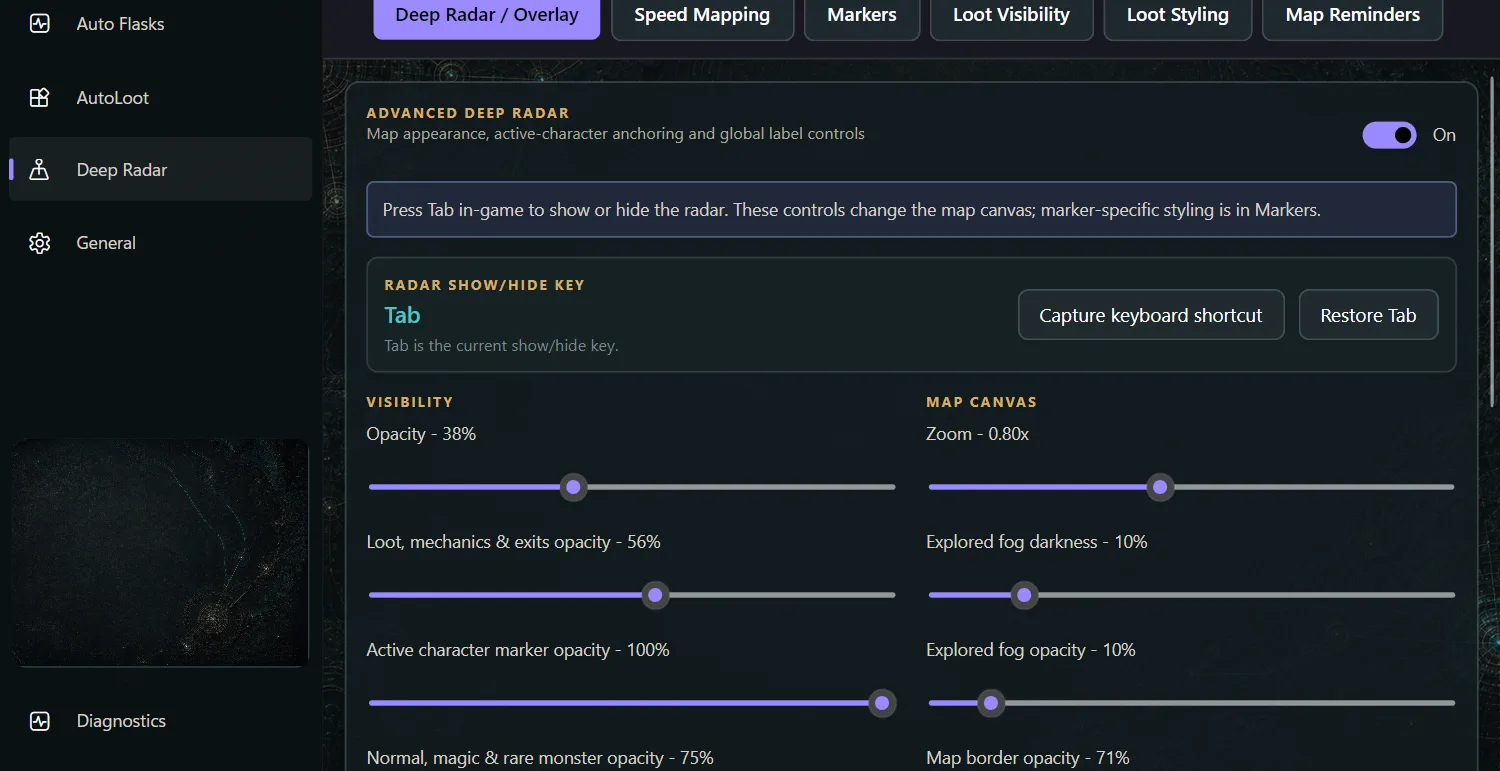Click Capture keyboard shortcut button

[x=1151, y=315]
